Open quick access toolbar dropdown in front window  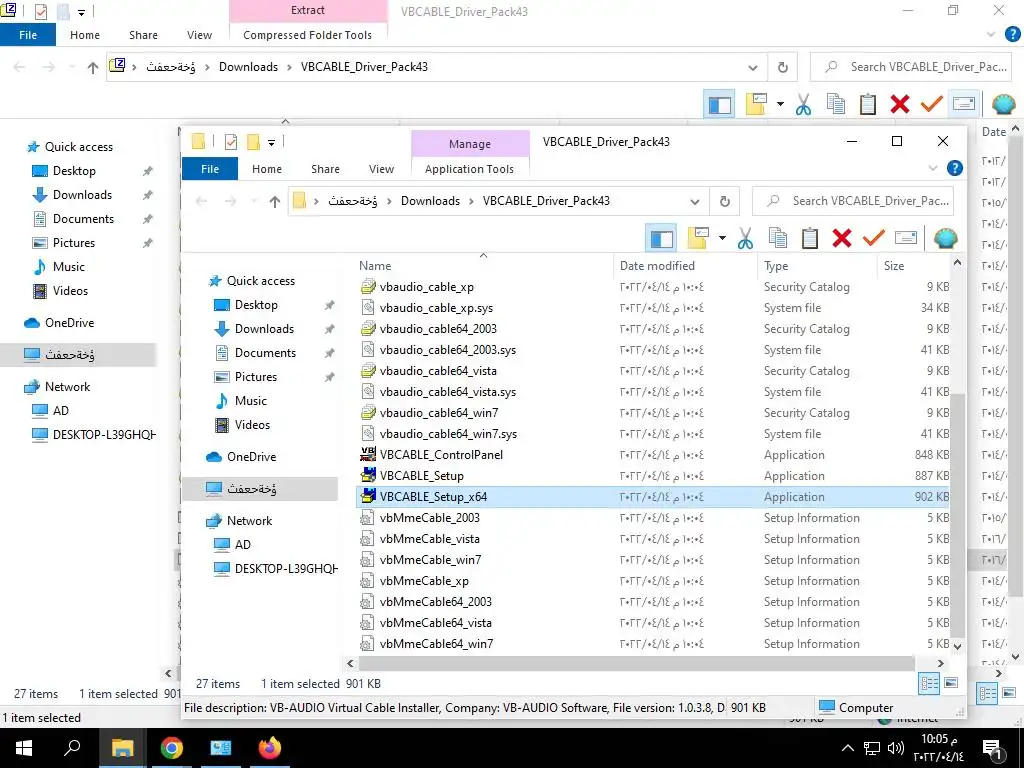pyautogui.click(x=271, y=142)
